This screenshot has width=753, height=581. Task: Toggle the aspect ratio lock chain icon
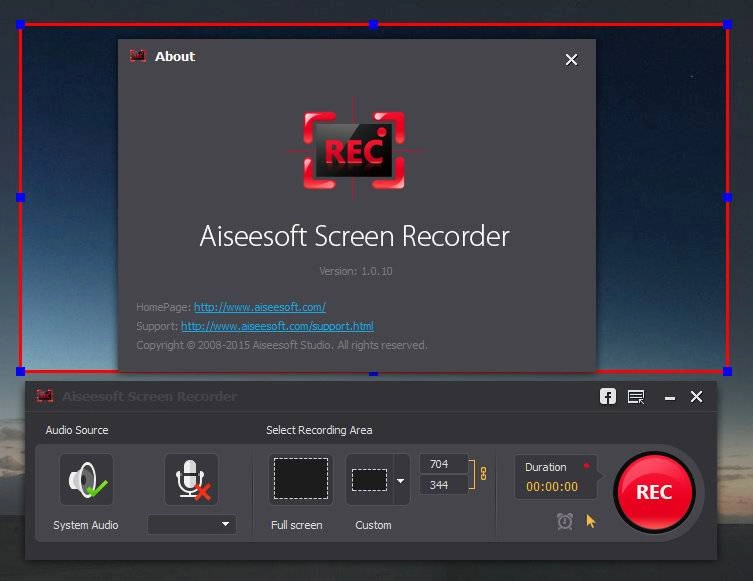[483, 474]
